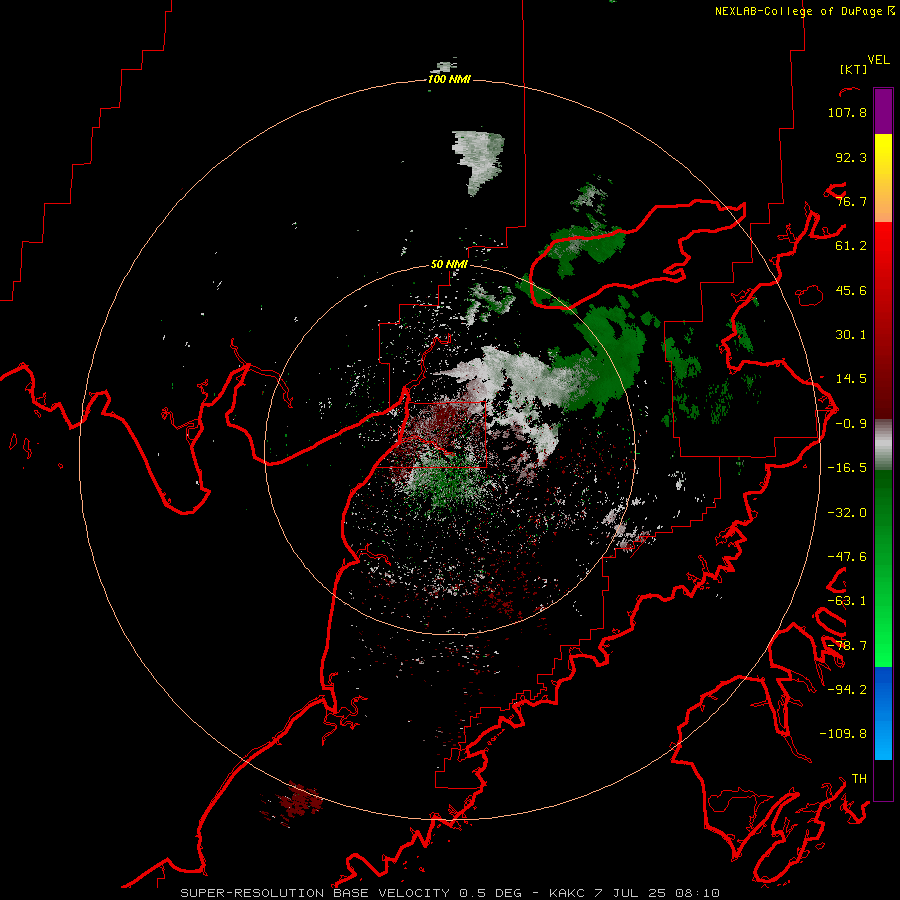Click the 14.5 velocity scale value
This screenshot has width=900, height=900.
tap(851, 379)
